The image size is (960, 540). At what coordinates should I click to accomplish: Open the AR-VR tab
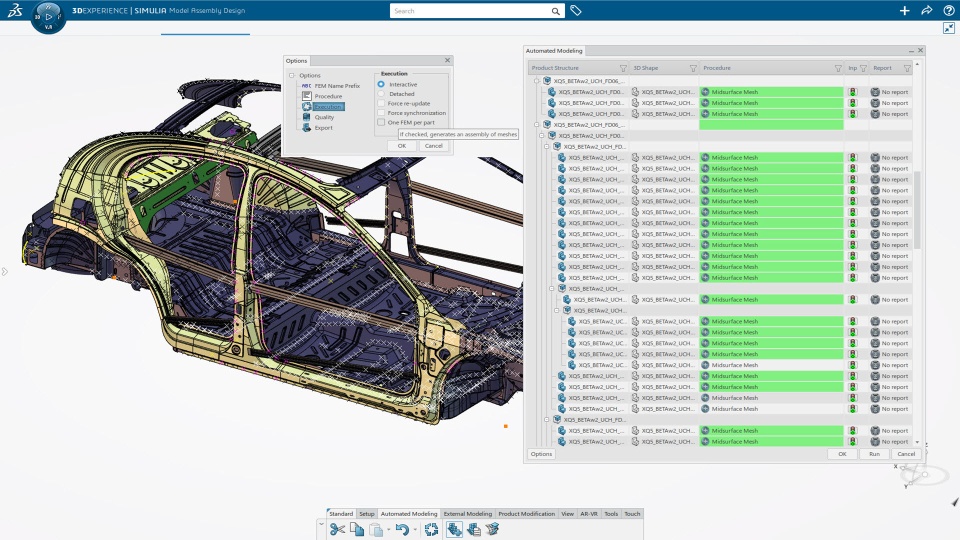point(588,514)
